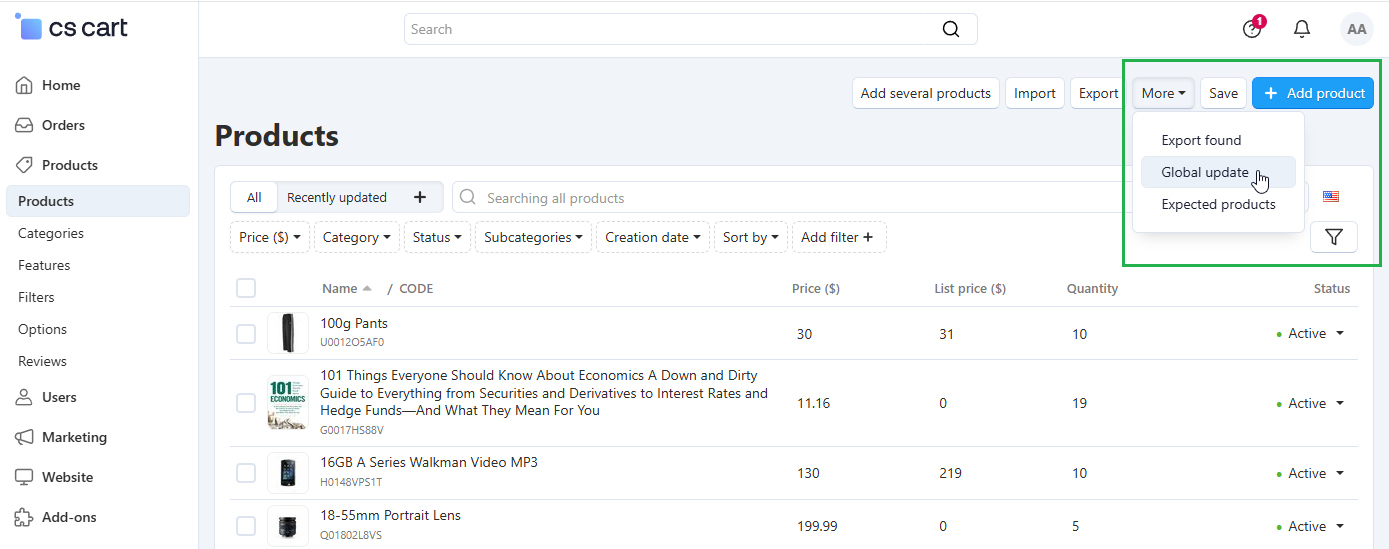This screenshot has width=1389, height=549.
Task: Click Add several products button
Action: [926, 93]
